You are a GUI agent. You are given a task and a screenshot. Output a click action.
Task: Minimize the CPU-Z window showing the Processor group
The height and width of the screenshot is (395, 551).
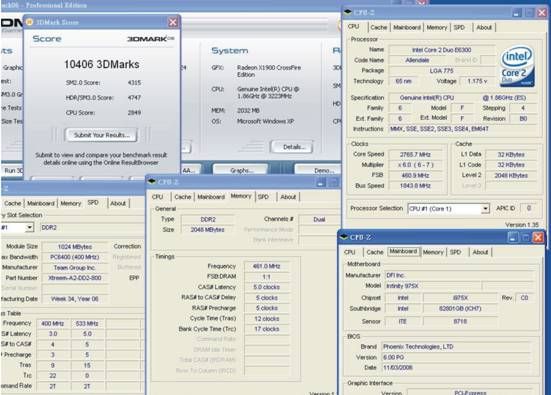click(516, 13)
